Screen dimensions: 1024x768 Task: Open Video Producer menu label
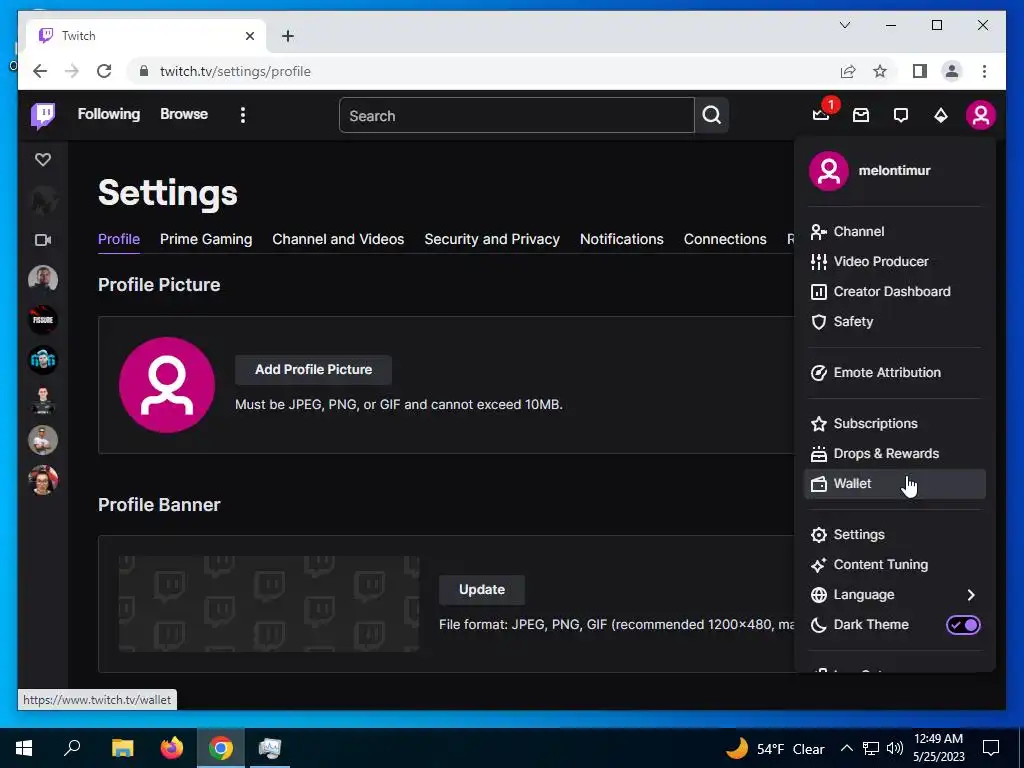pos(881,262)
